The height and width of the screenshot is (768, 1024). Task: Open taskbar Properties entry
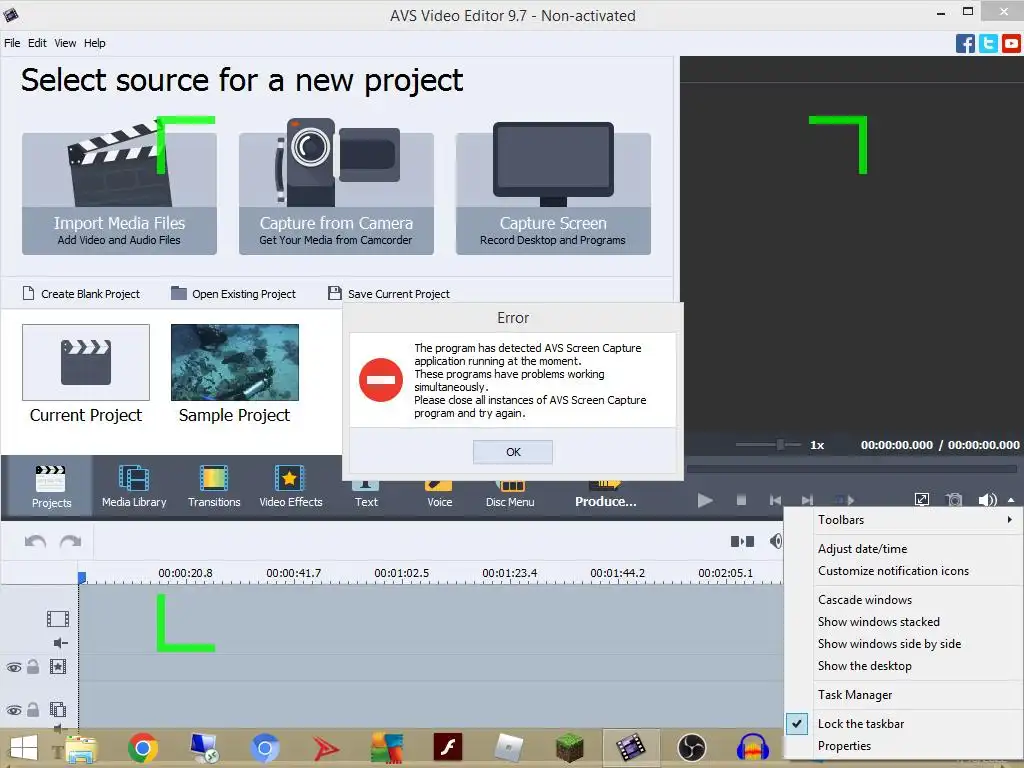point(903,746)
